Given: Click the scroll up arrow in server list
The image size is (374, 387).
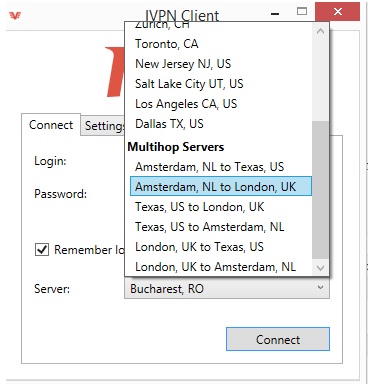Looking at the screenshot, I should (320, 32).
